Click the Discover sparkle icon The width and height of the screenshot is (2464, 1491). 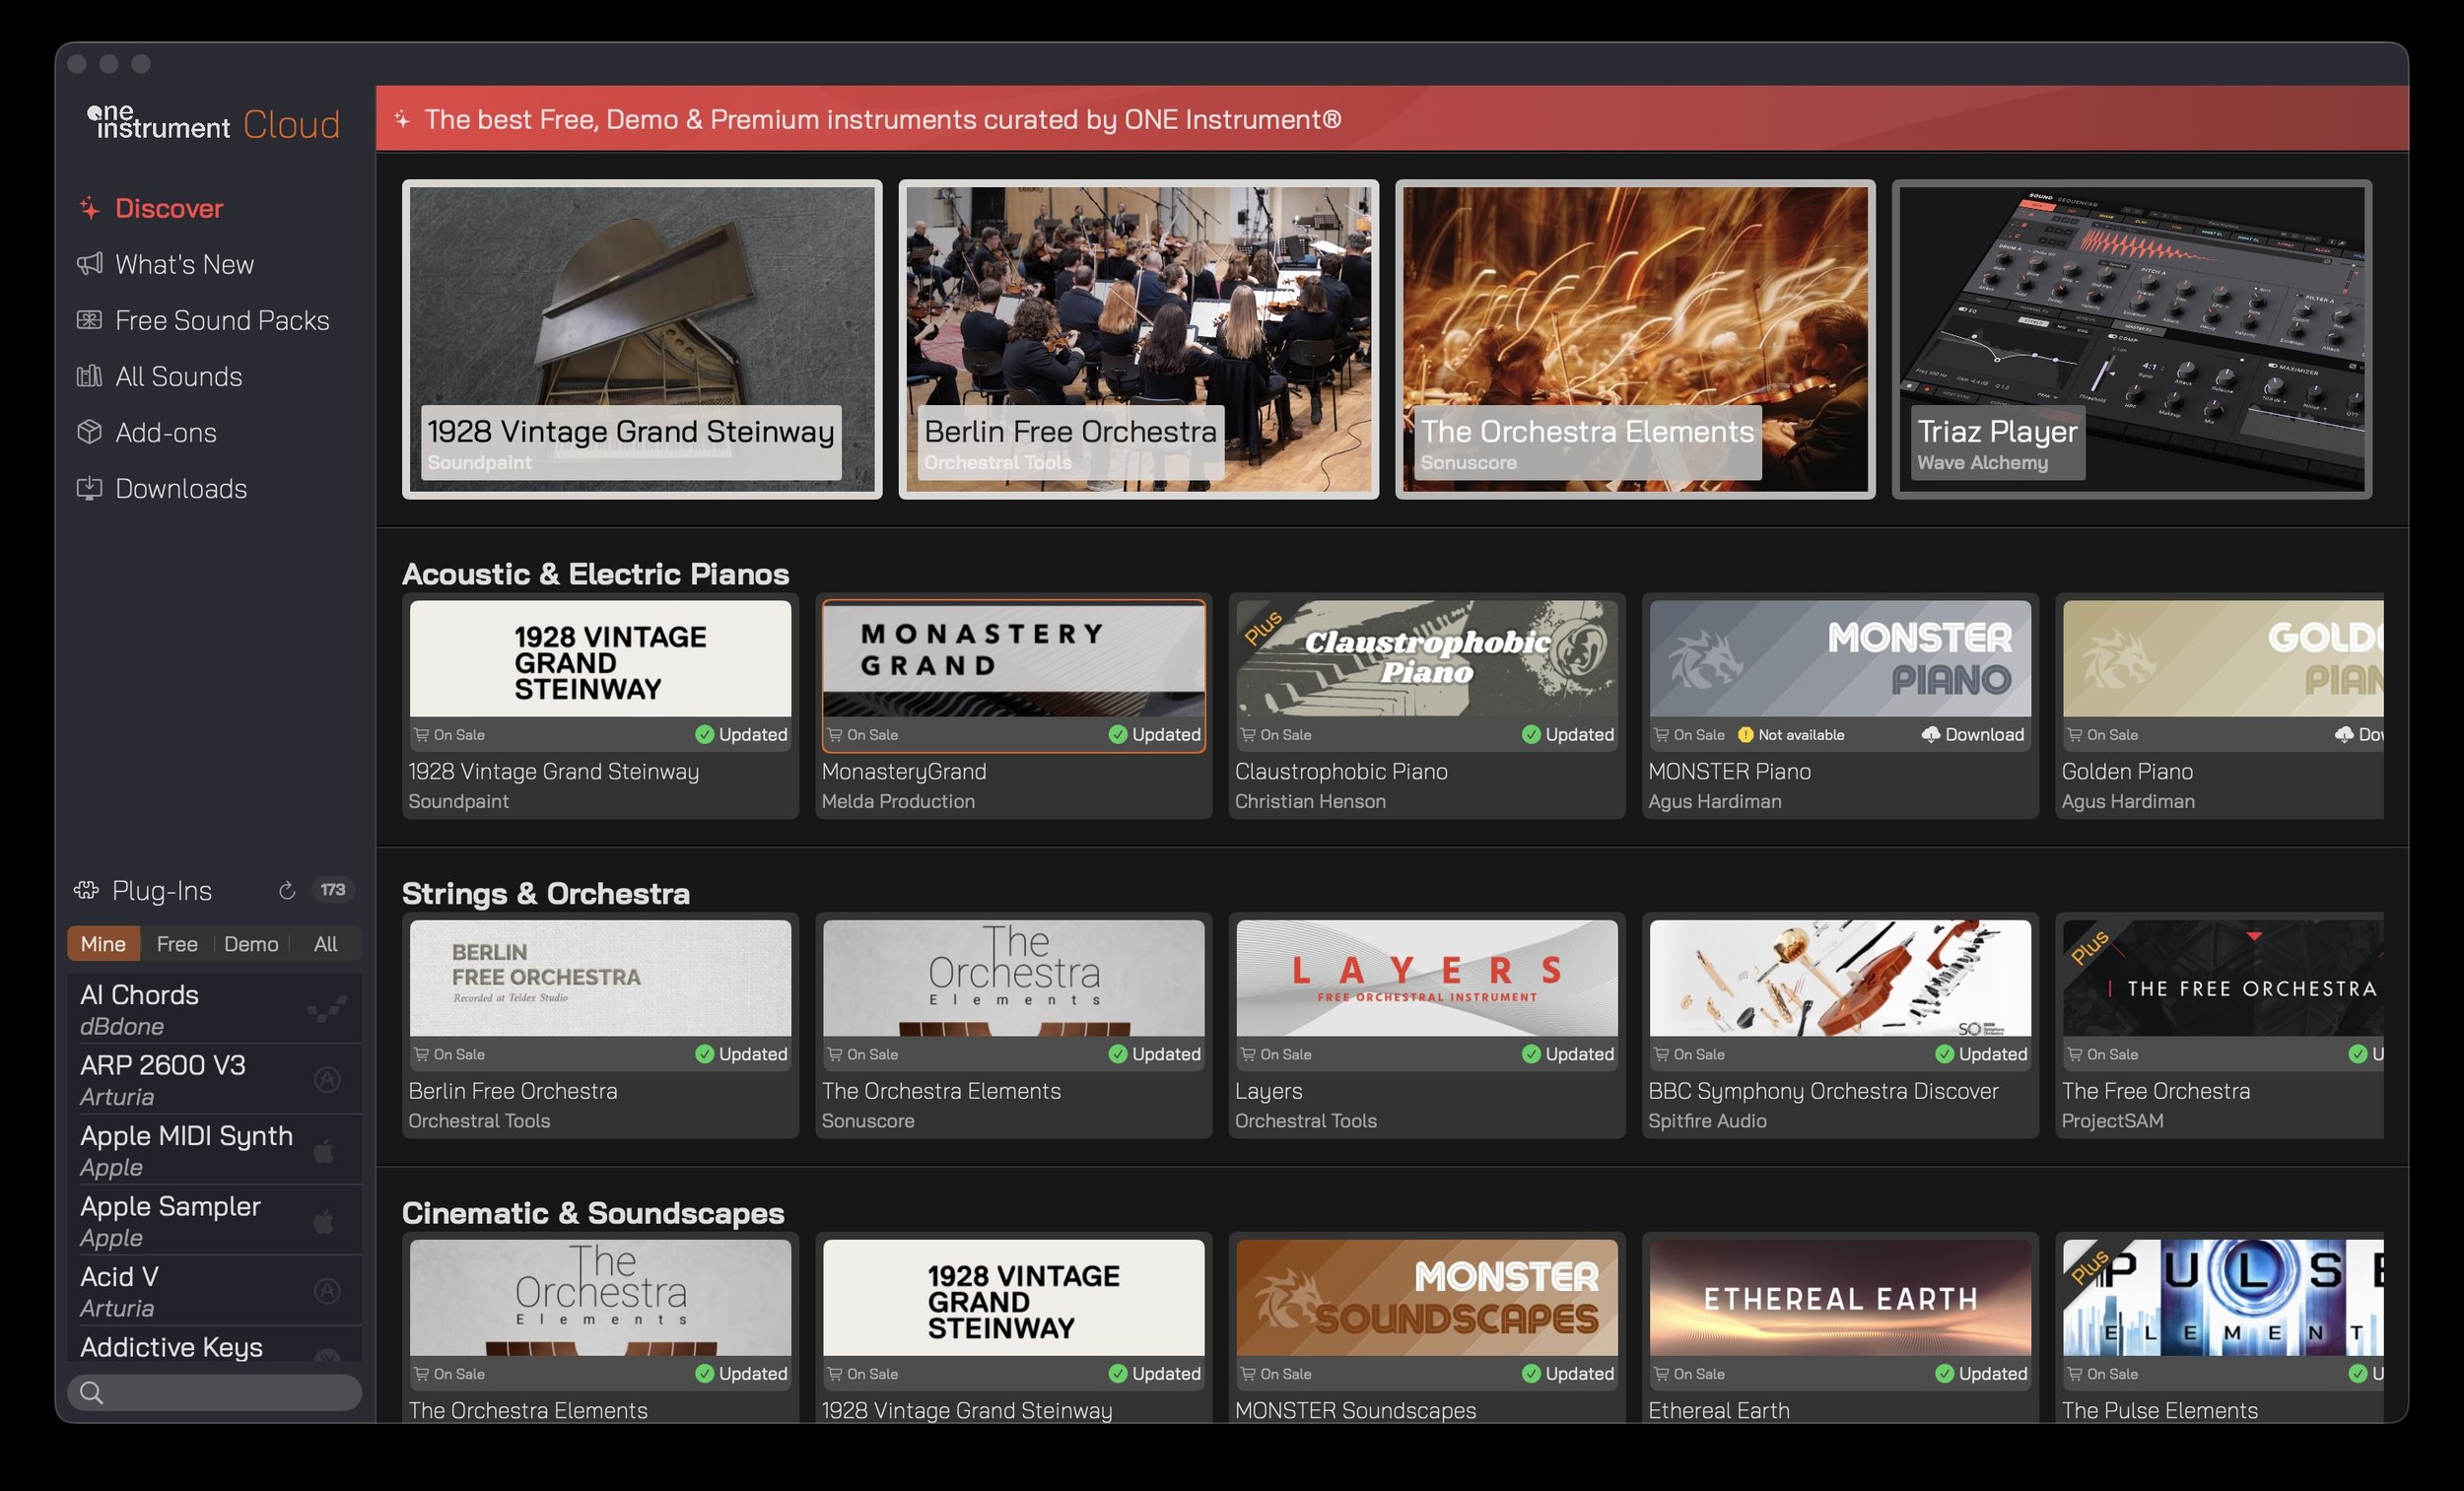[90, 208]
